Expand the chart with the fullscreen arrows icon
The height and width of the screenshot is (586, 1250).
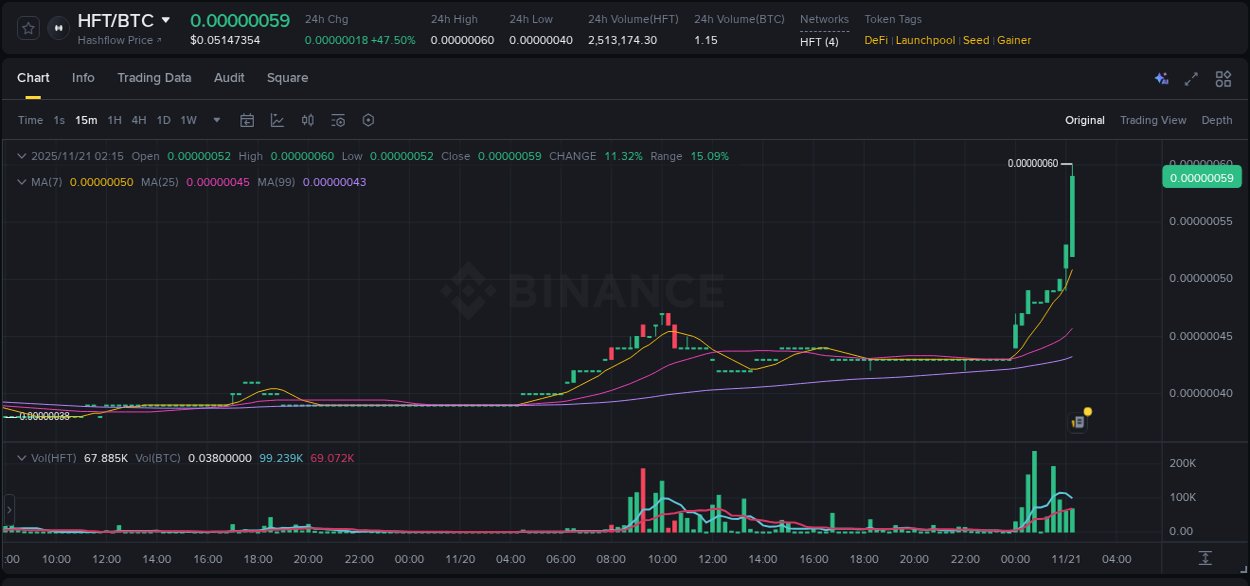pyautogui.click(x=1191, y=78)
